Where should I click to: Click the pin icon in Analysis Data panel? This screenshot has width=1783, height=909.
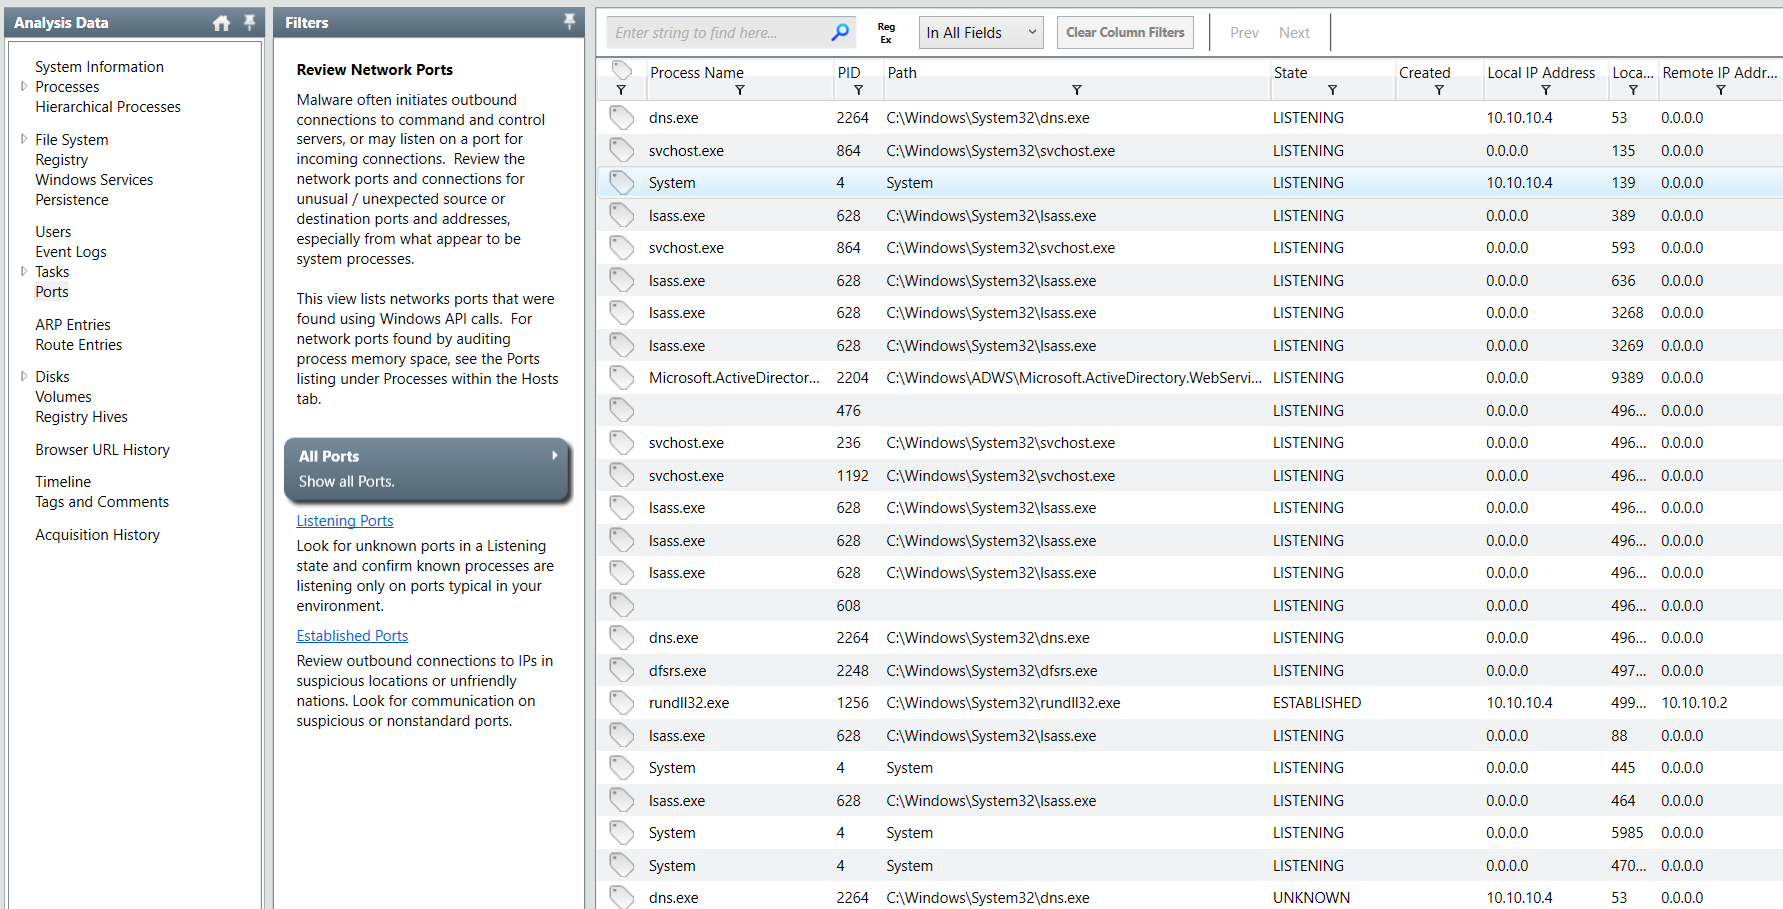click(249, 22)
